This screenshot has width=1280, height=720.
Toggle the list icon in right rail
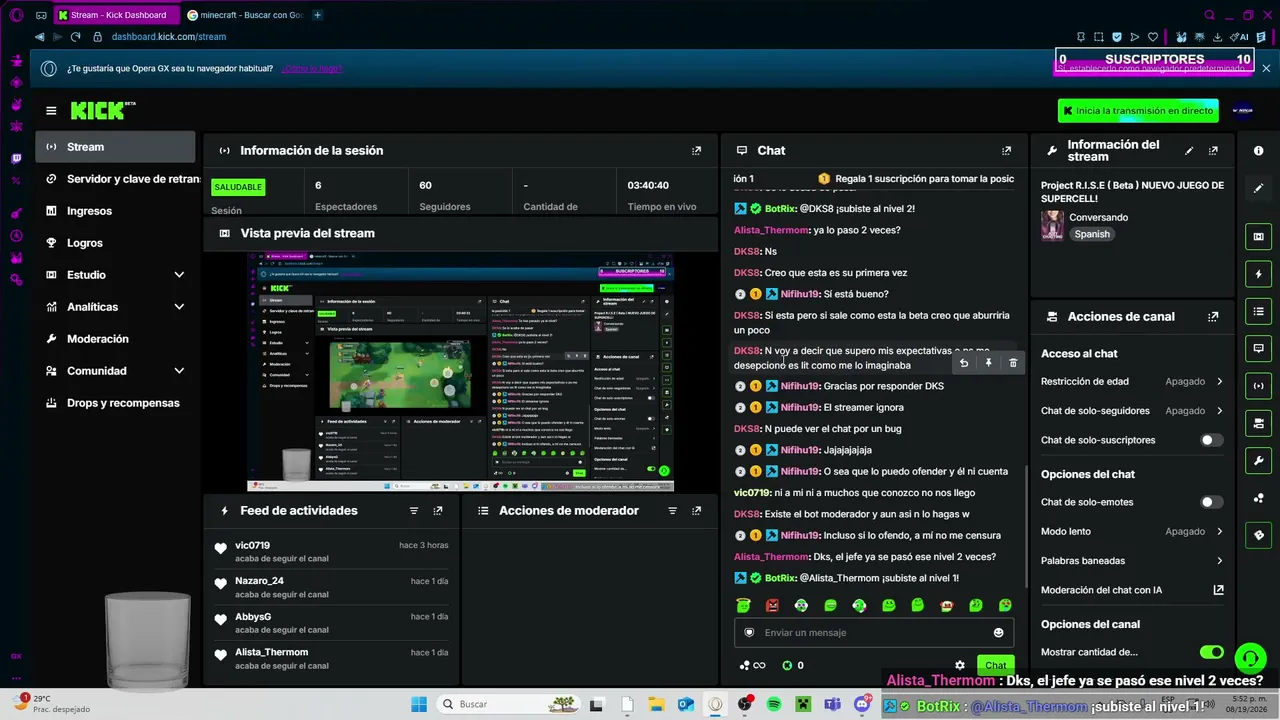pos(1259,312)
